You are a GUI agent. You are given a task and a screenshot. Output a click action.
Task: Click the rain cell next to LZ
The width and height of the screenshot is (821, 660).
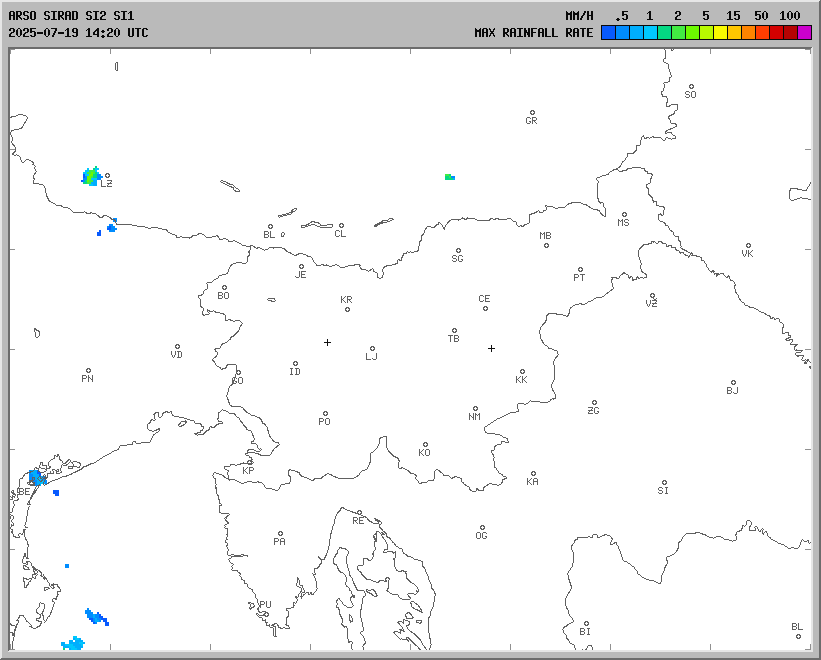point(91,177)
